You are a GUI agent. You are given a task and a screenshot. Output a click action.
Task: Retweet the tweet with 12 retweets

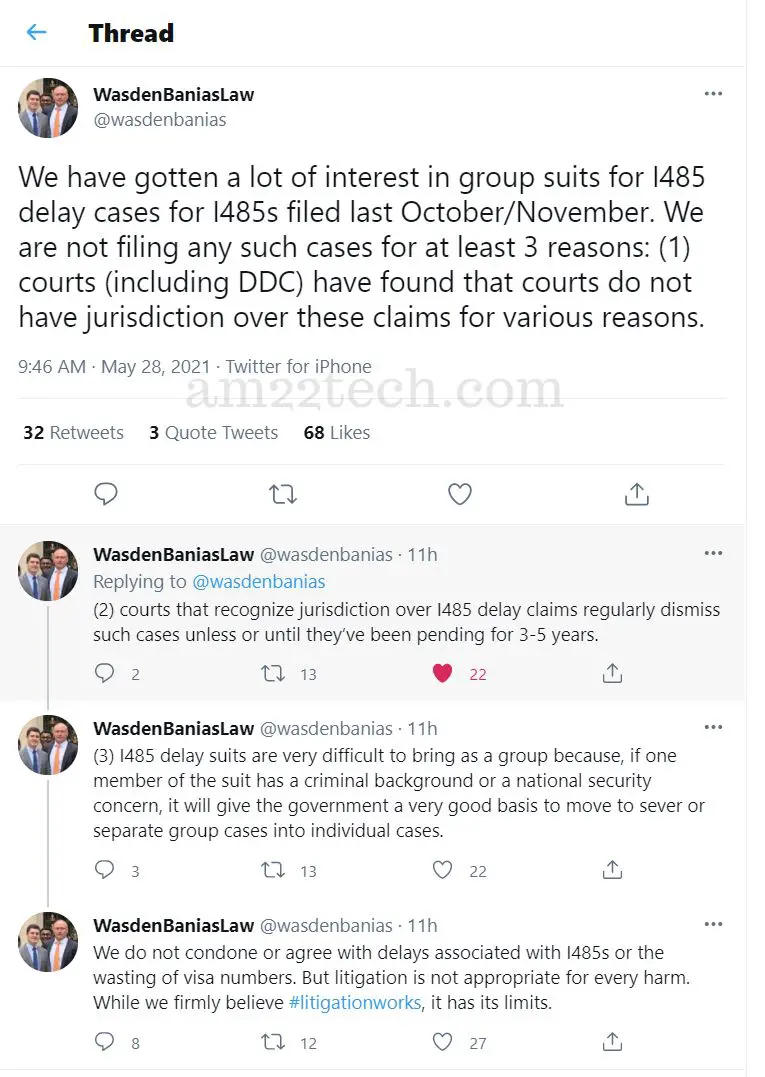pos(273,1042)
